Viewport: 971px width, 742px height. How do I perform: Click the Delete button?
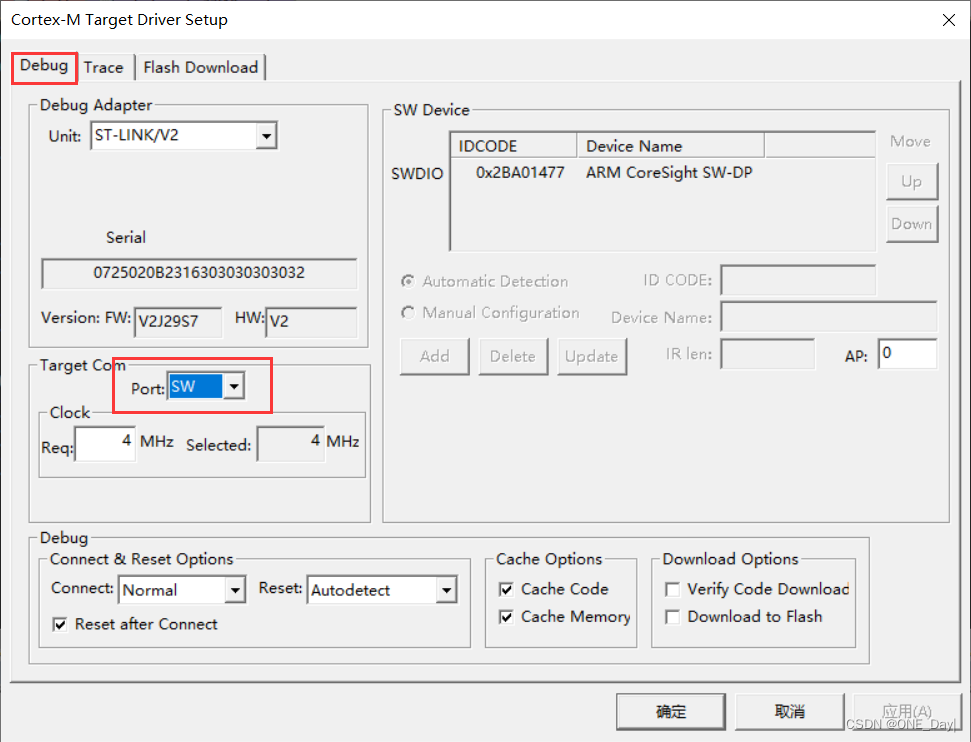pyautogui.click(x=513, y=356)
